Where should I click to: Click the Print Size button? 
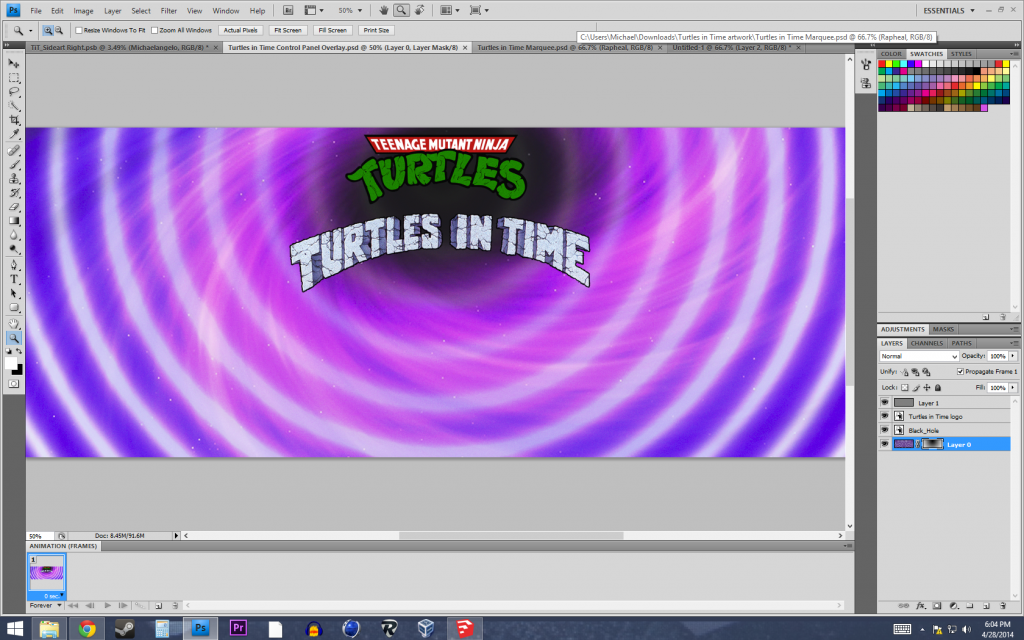tap(376, 30)
